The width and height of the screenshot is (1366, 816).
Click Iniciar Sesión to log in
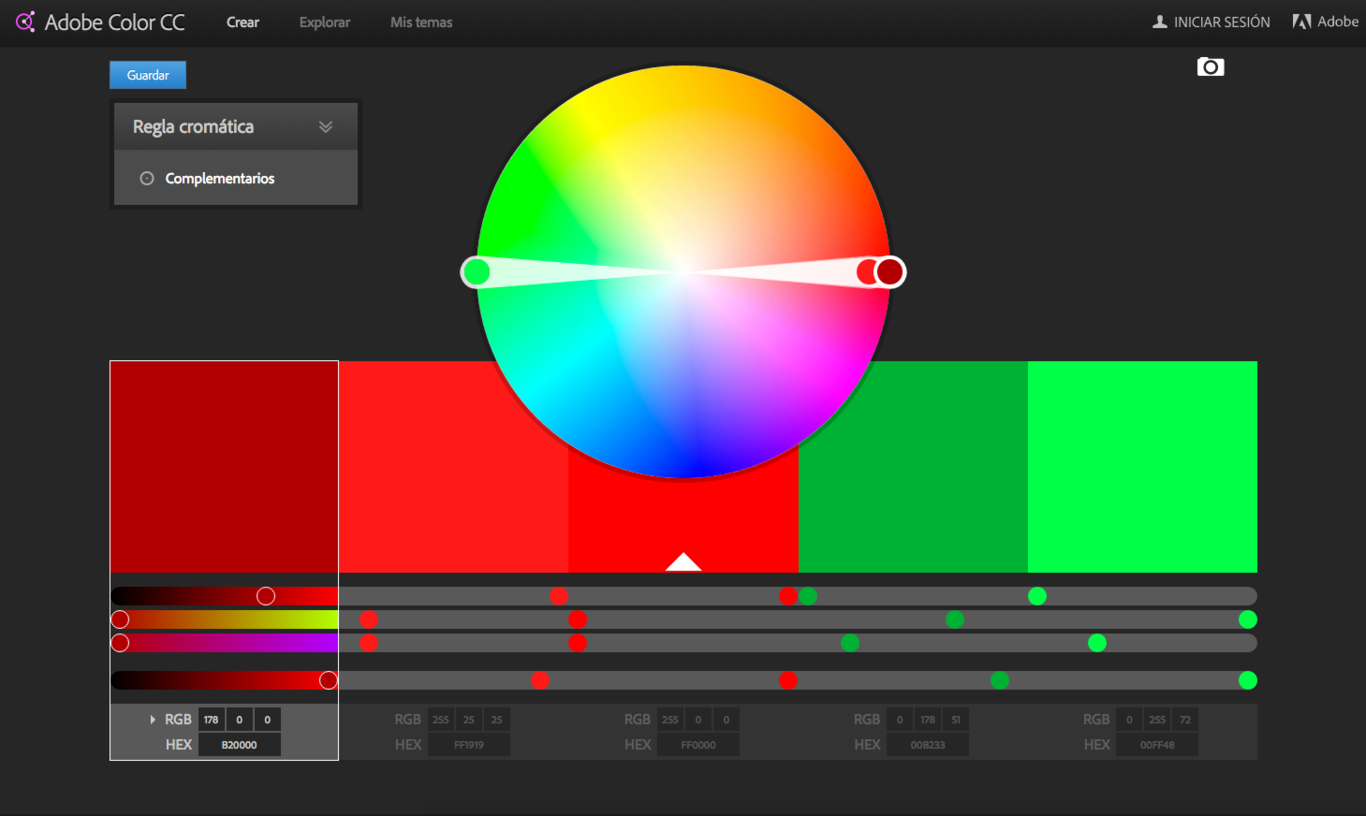[x=1219, y=21]
